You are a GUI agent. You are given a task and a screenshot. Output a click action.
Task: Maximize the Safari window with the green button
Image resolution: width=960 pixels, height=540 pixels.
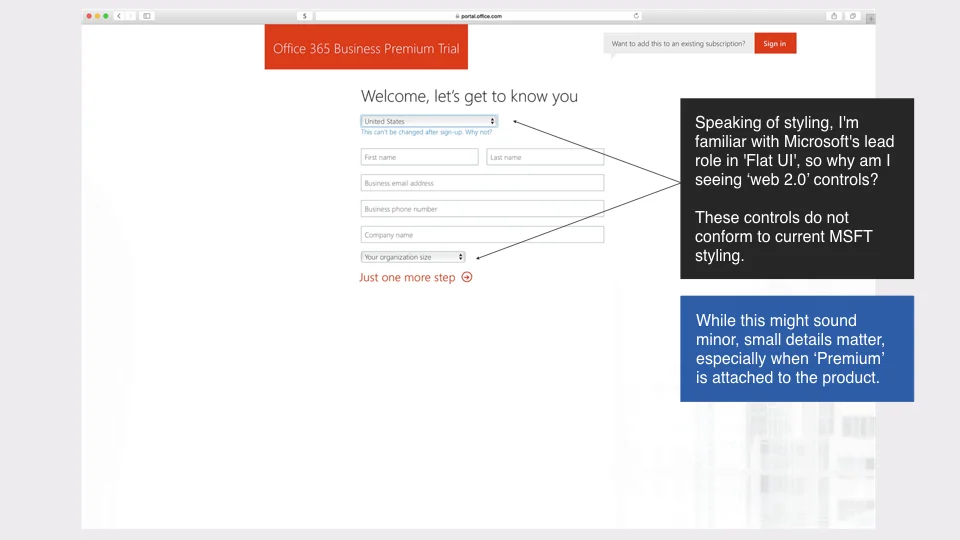[106, 16]
